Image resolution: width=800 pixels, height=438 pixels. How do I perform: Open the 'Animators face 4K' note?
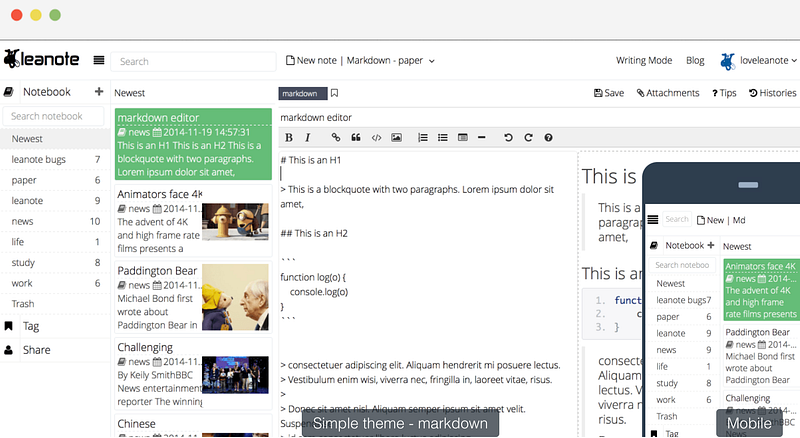click(193, 221)
